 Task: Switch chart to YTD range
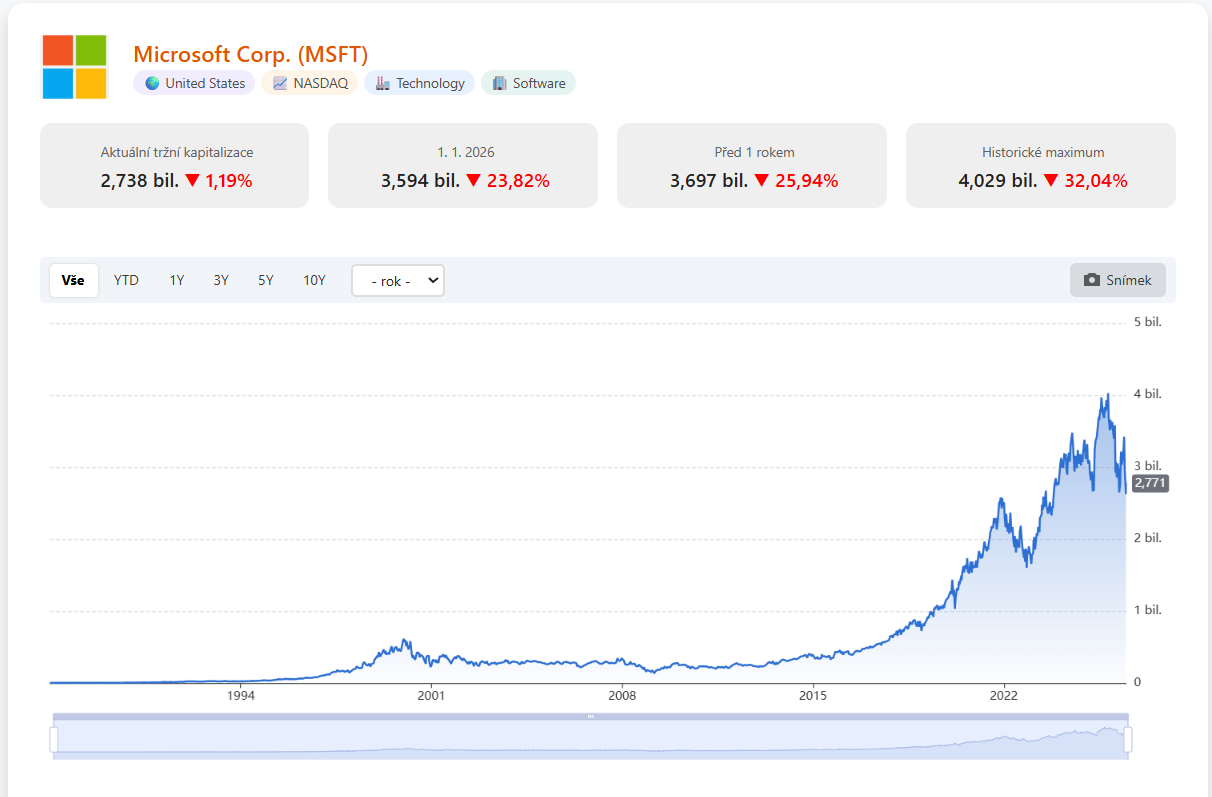point(126,280)
